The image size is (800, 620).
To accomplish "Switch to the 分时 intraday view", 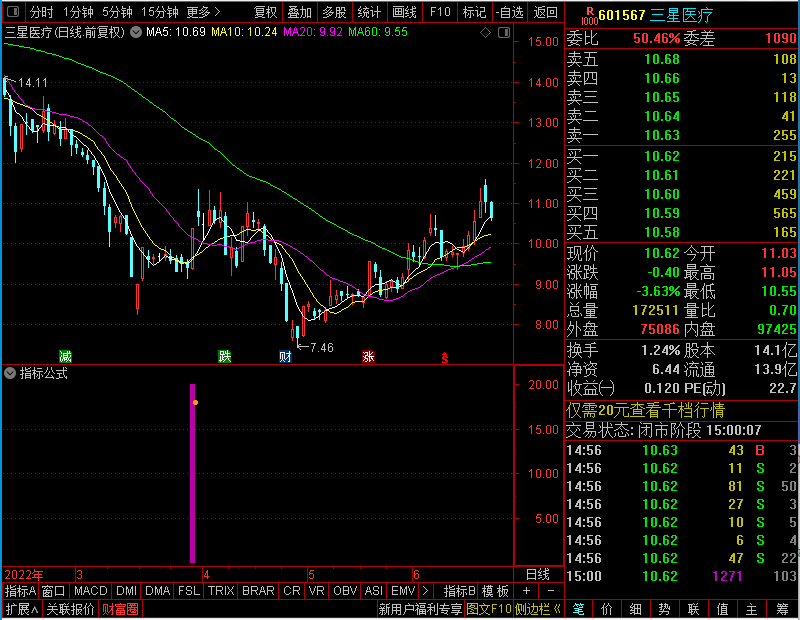I will (41, 12).
